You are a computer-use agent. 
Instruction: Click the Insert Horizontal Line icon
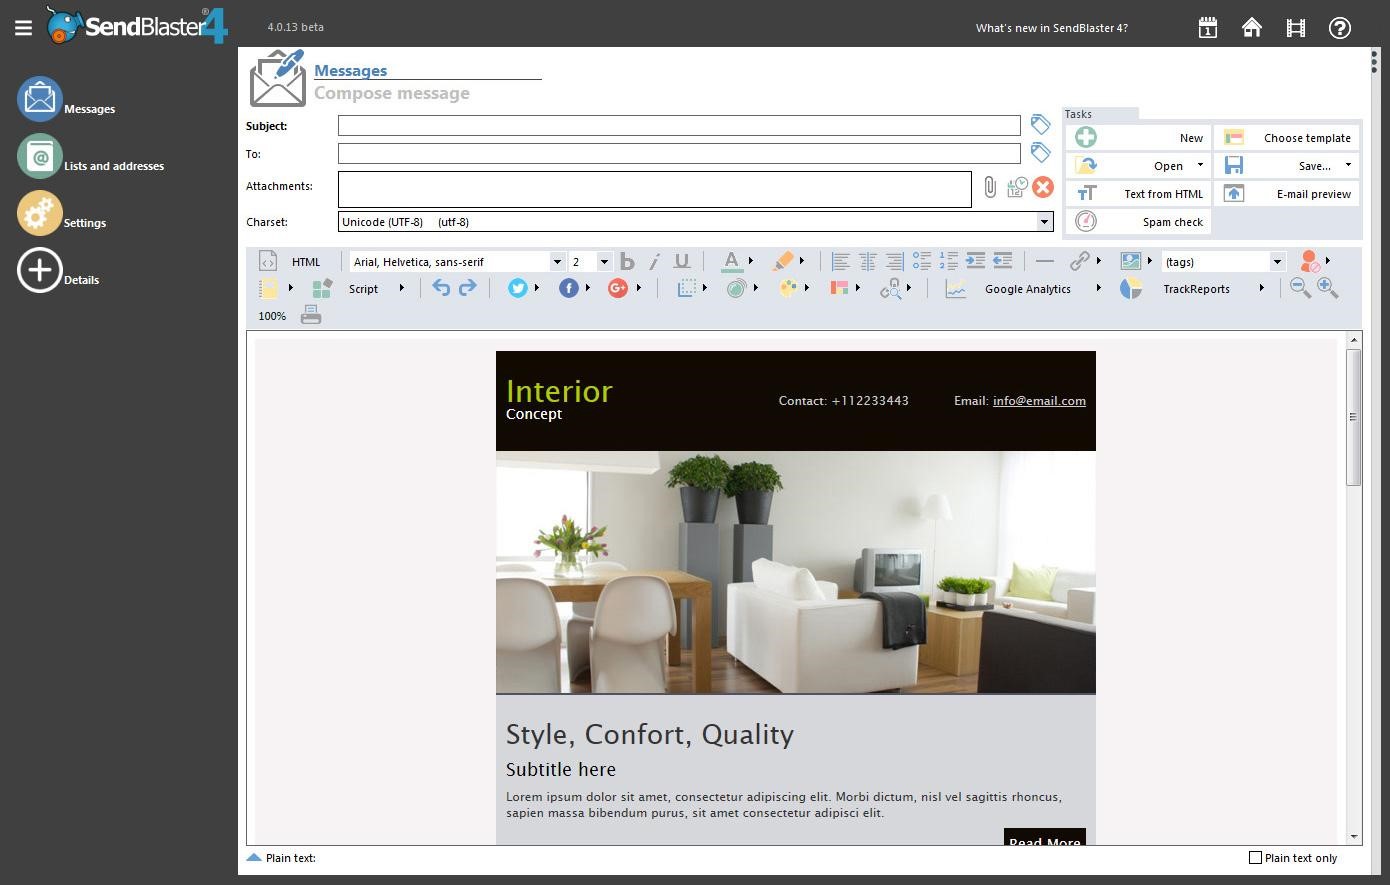coord(1044,261)
